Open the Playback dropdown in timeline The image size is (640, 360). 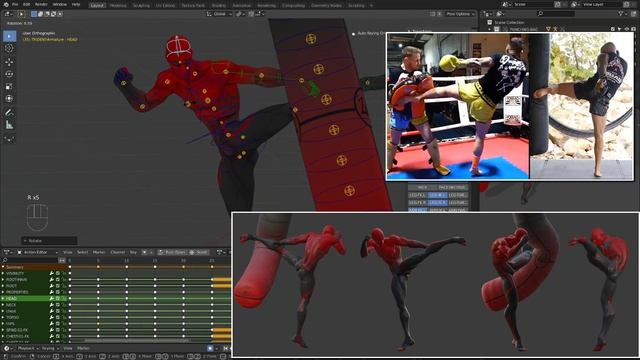28,348
